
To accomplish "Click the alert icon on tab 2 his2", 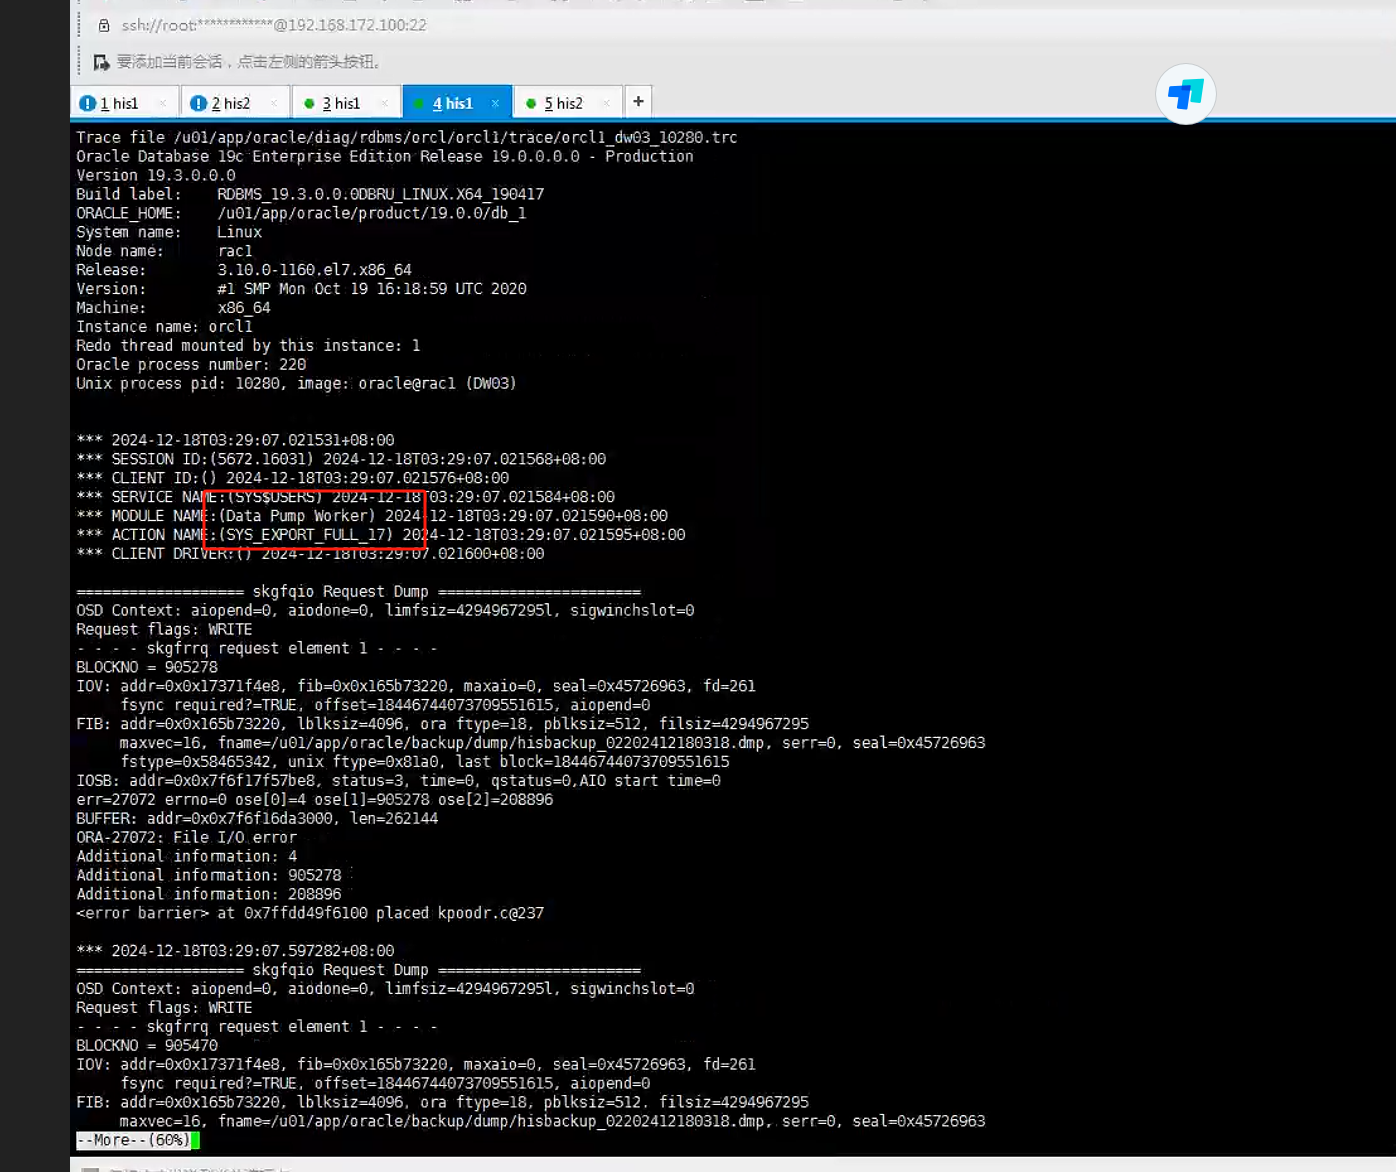I will (198, 103).
